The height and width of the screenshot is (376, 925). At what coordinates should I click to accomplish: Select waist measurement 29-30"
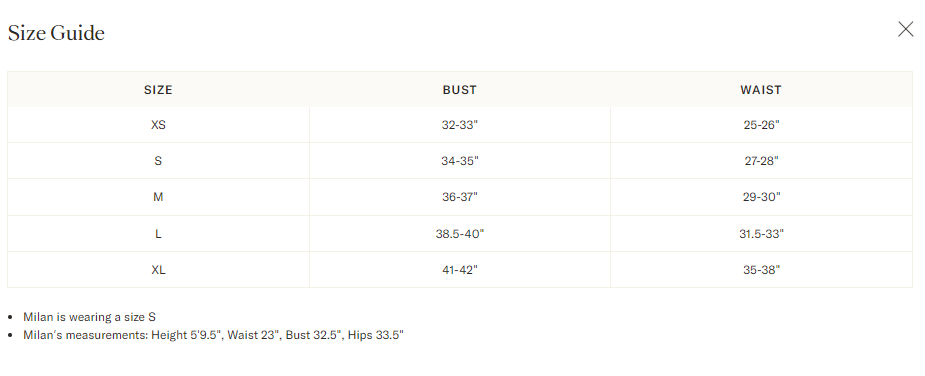click(761, 197)
